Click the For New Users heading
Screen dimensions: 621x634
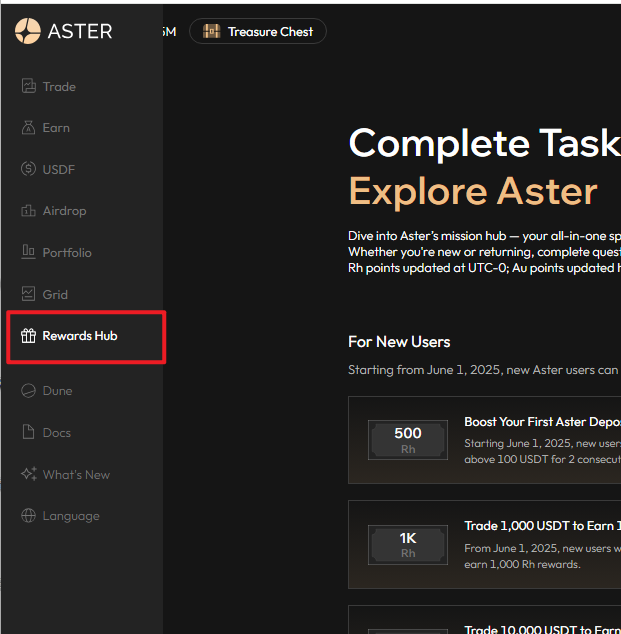tap(399, 342)
